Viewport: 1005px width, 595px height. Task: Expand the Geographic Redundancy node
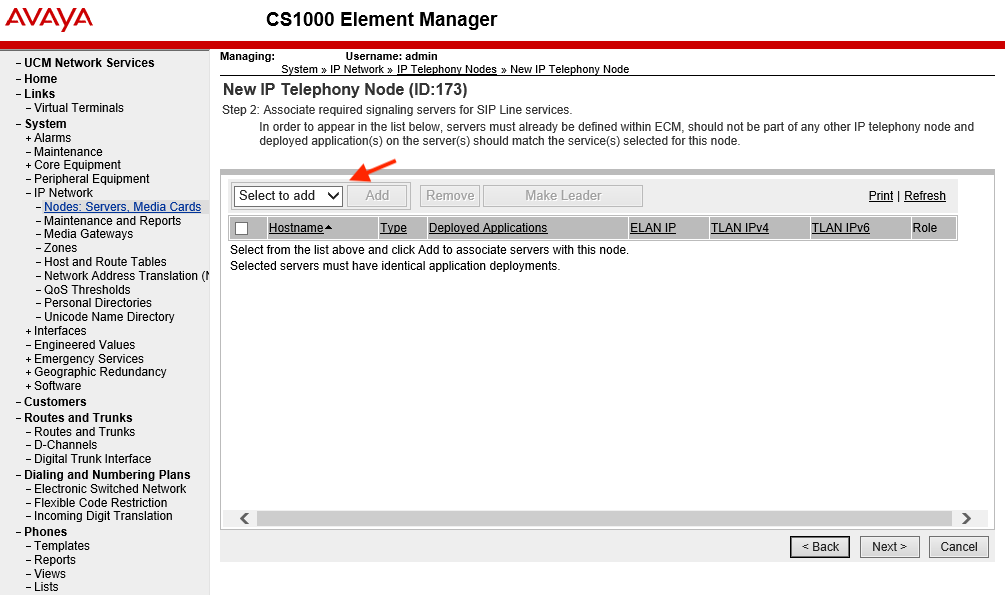pos(28,373)
